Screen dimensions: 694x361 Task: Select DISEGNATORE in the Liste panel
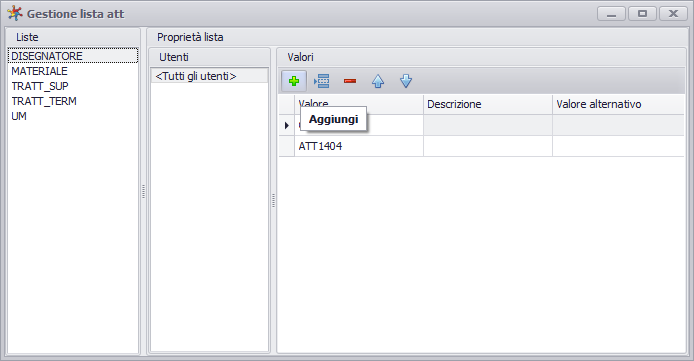pyautogui.click(x=73, y=56)
